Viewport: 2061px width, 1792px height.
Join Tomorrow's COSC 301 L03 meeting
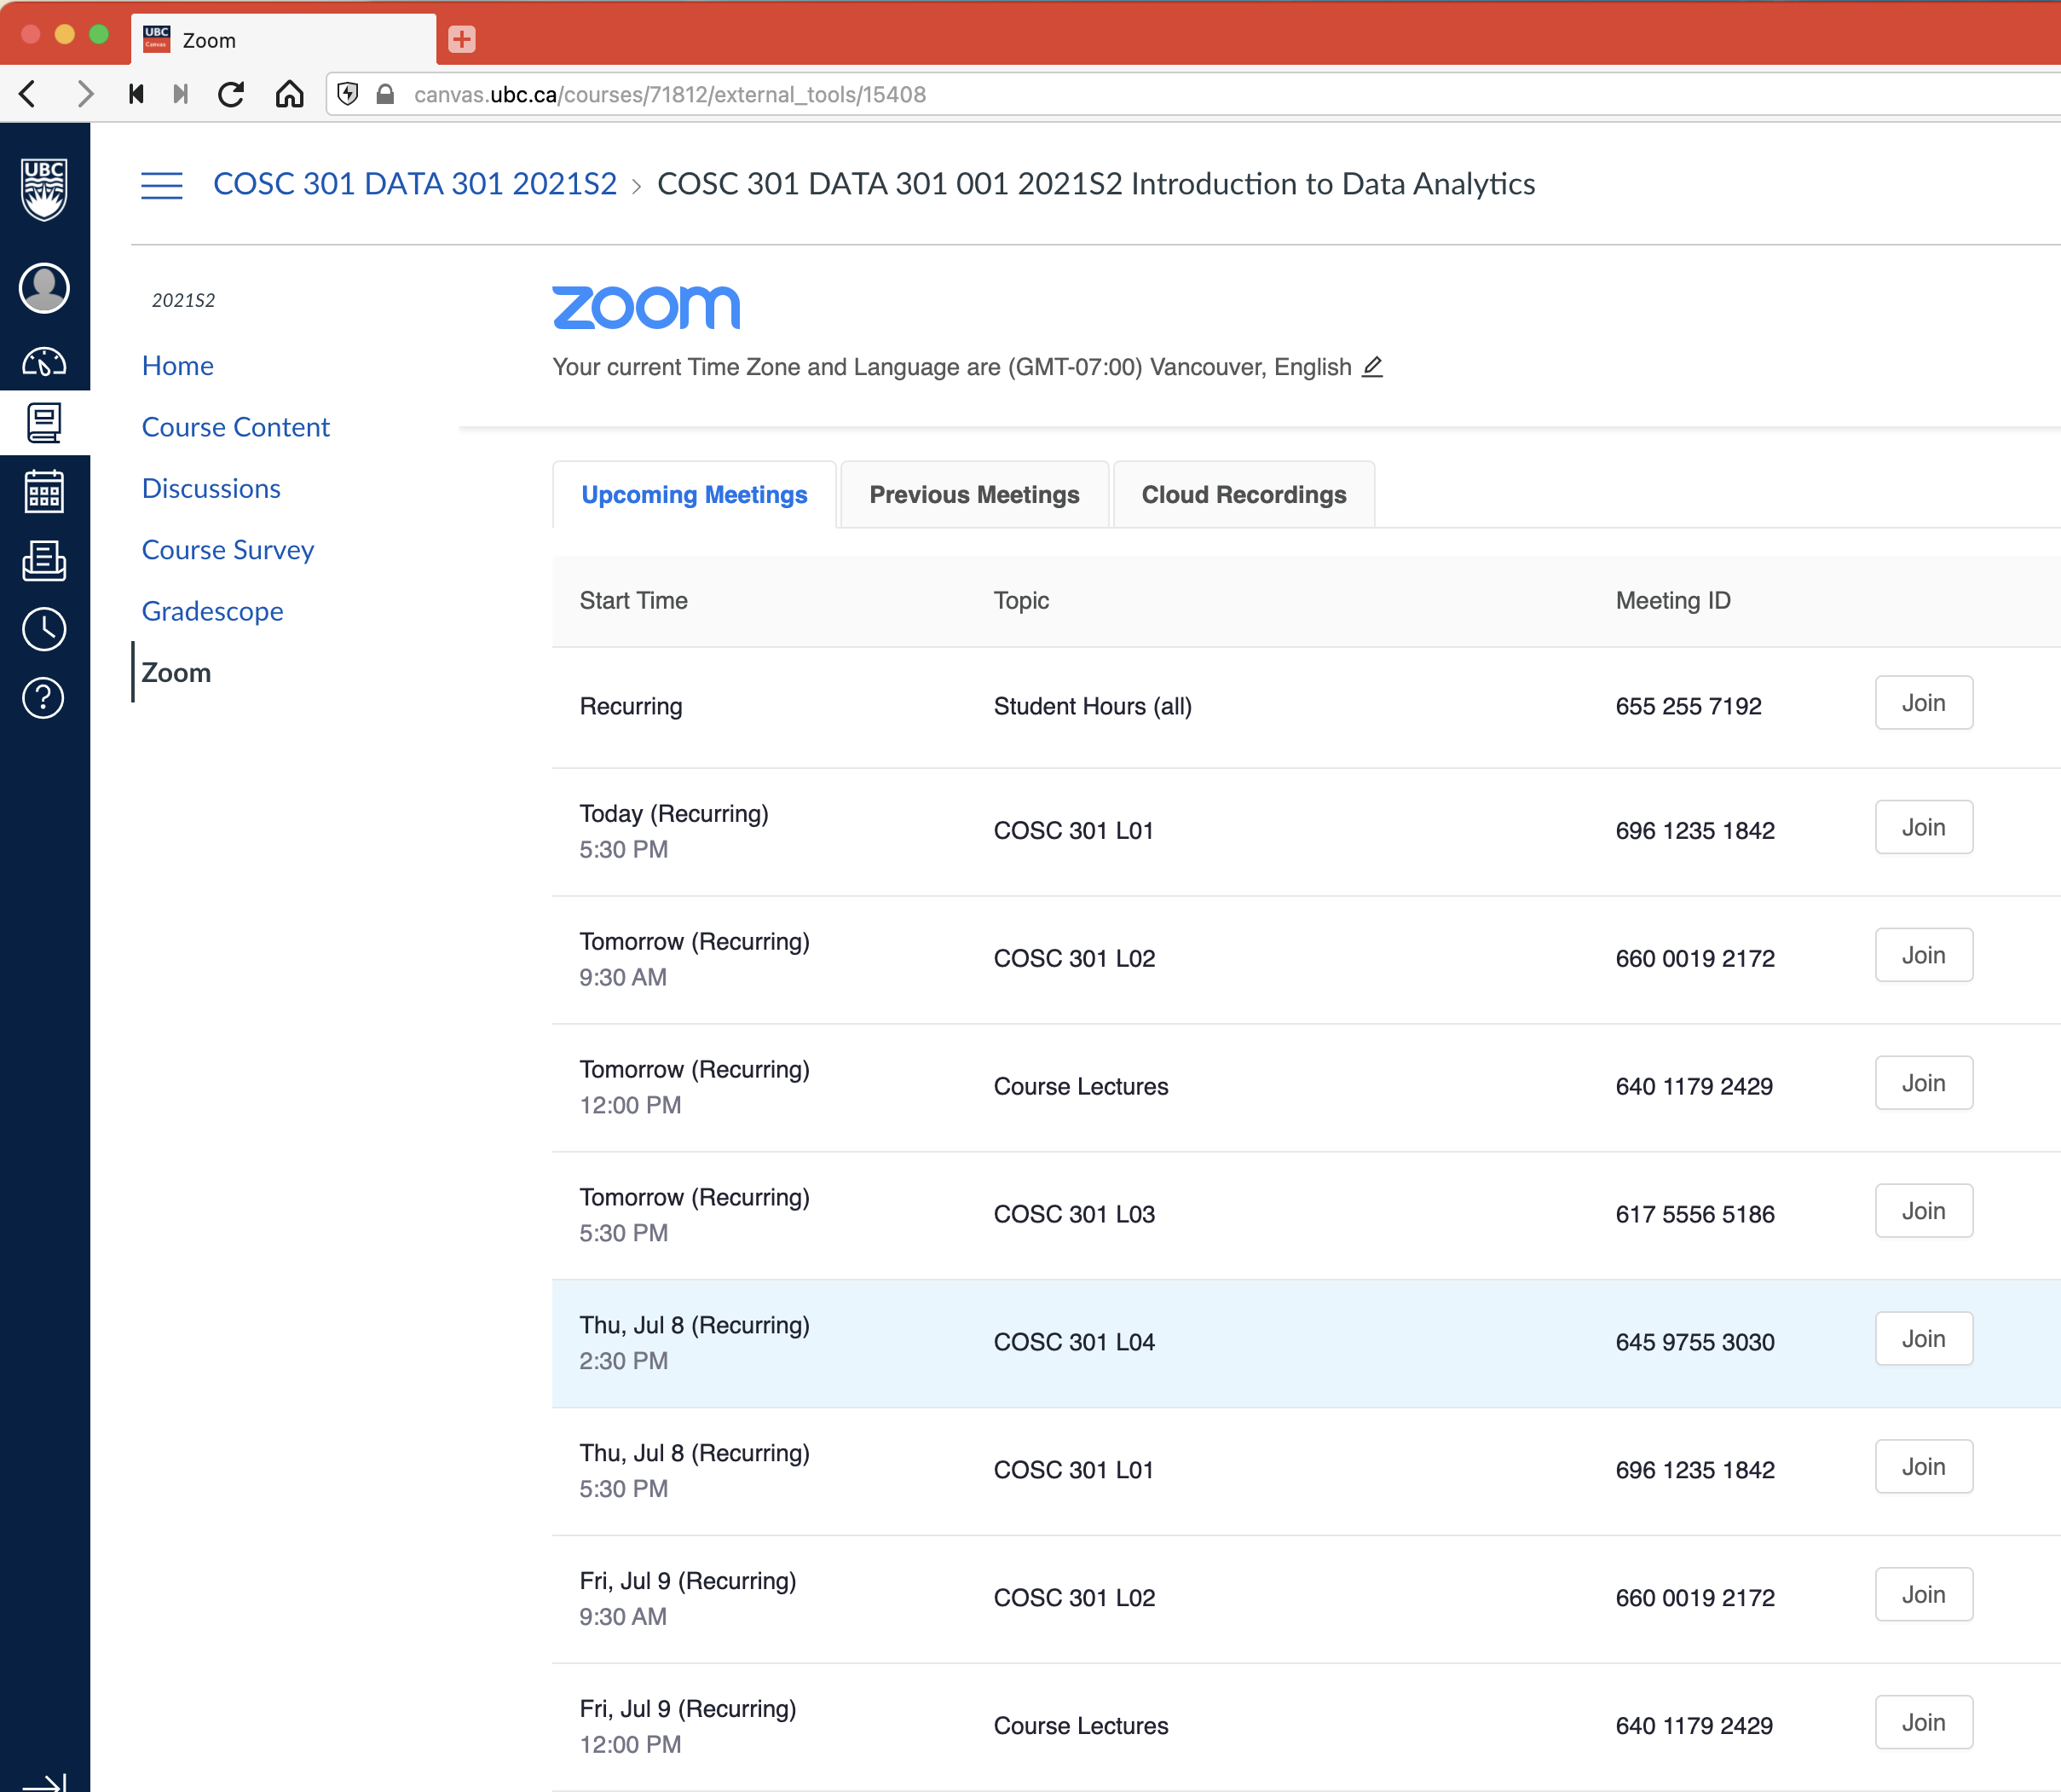click(1923, 1211)
